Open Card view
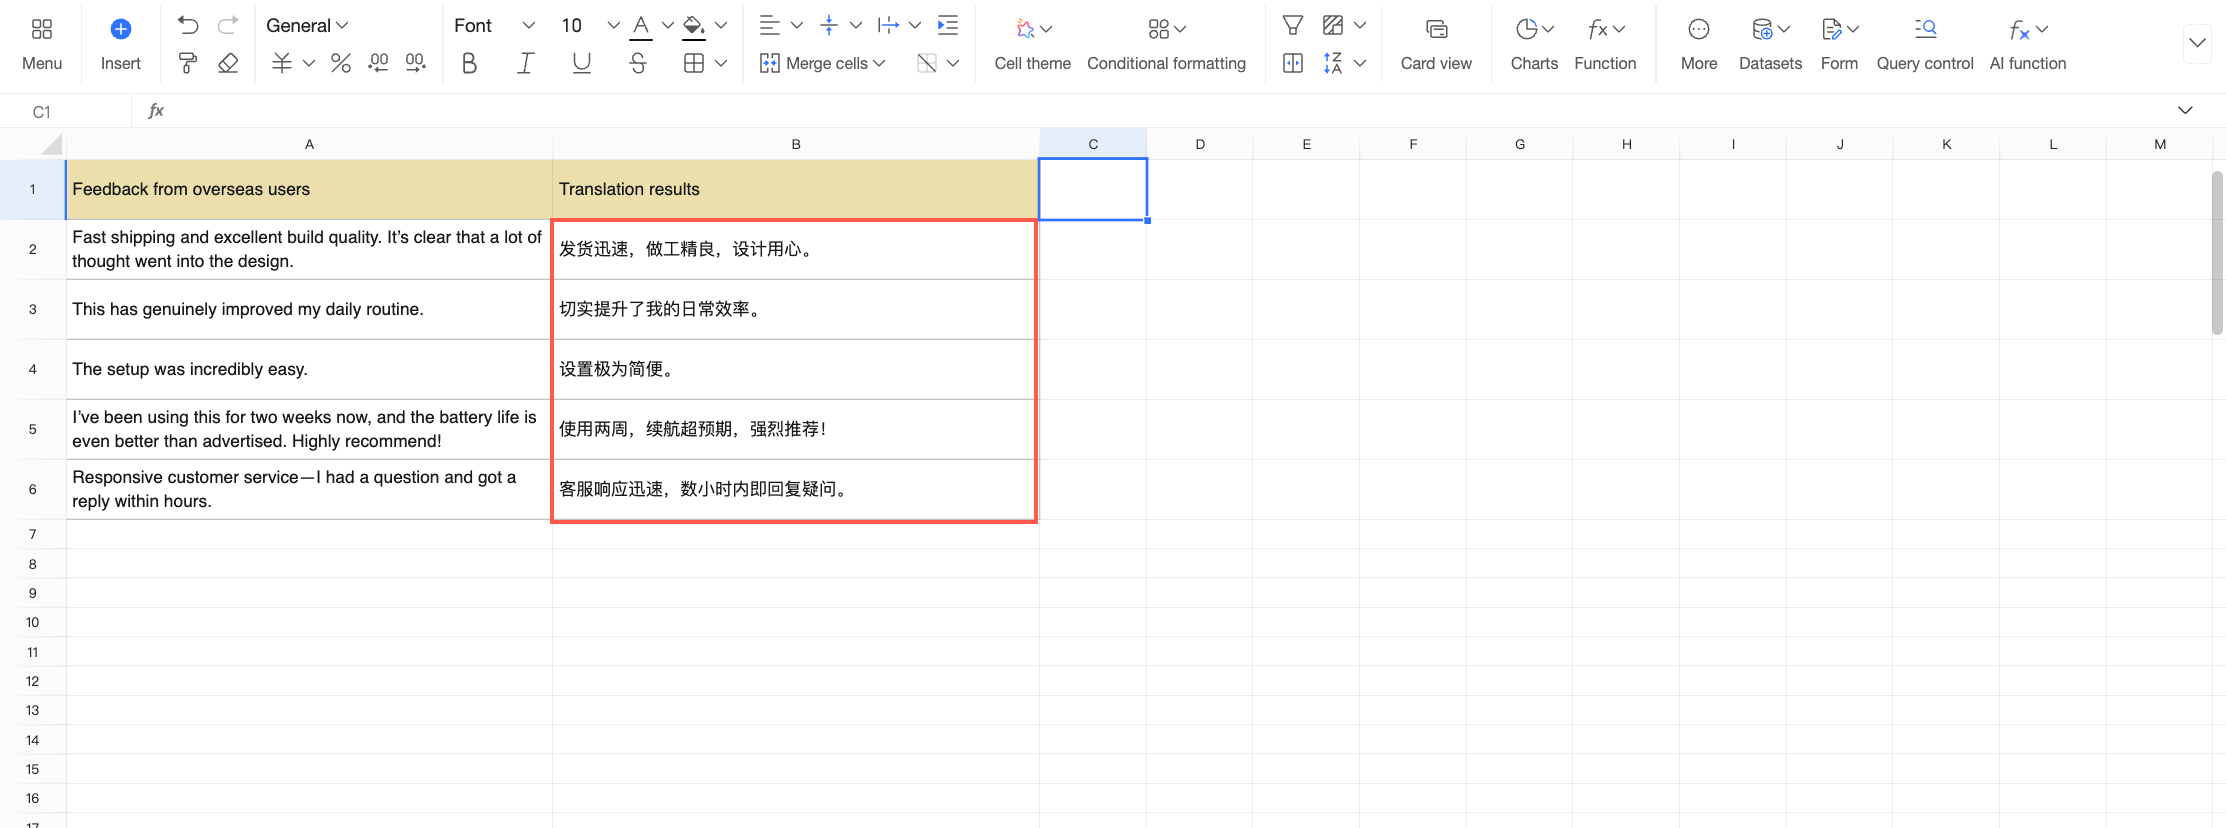The width and height of the screenshot is (2226, 828). 1436,45
